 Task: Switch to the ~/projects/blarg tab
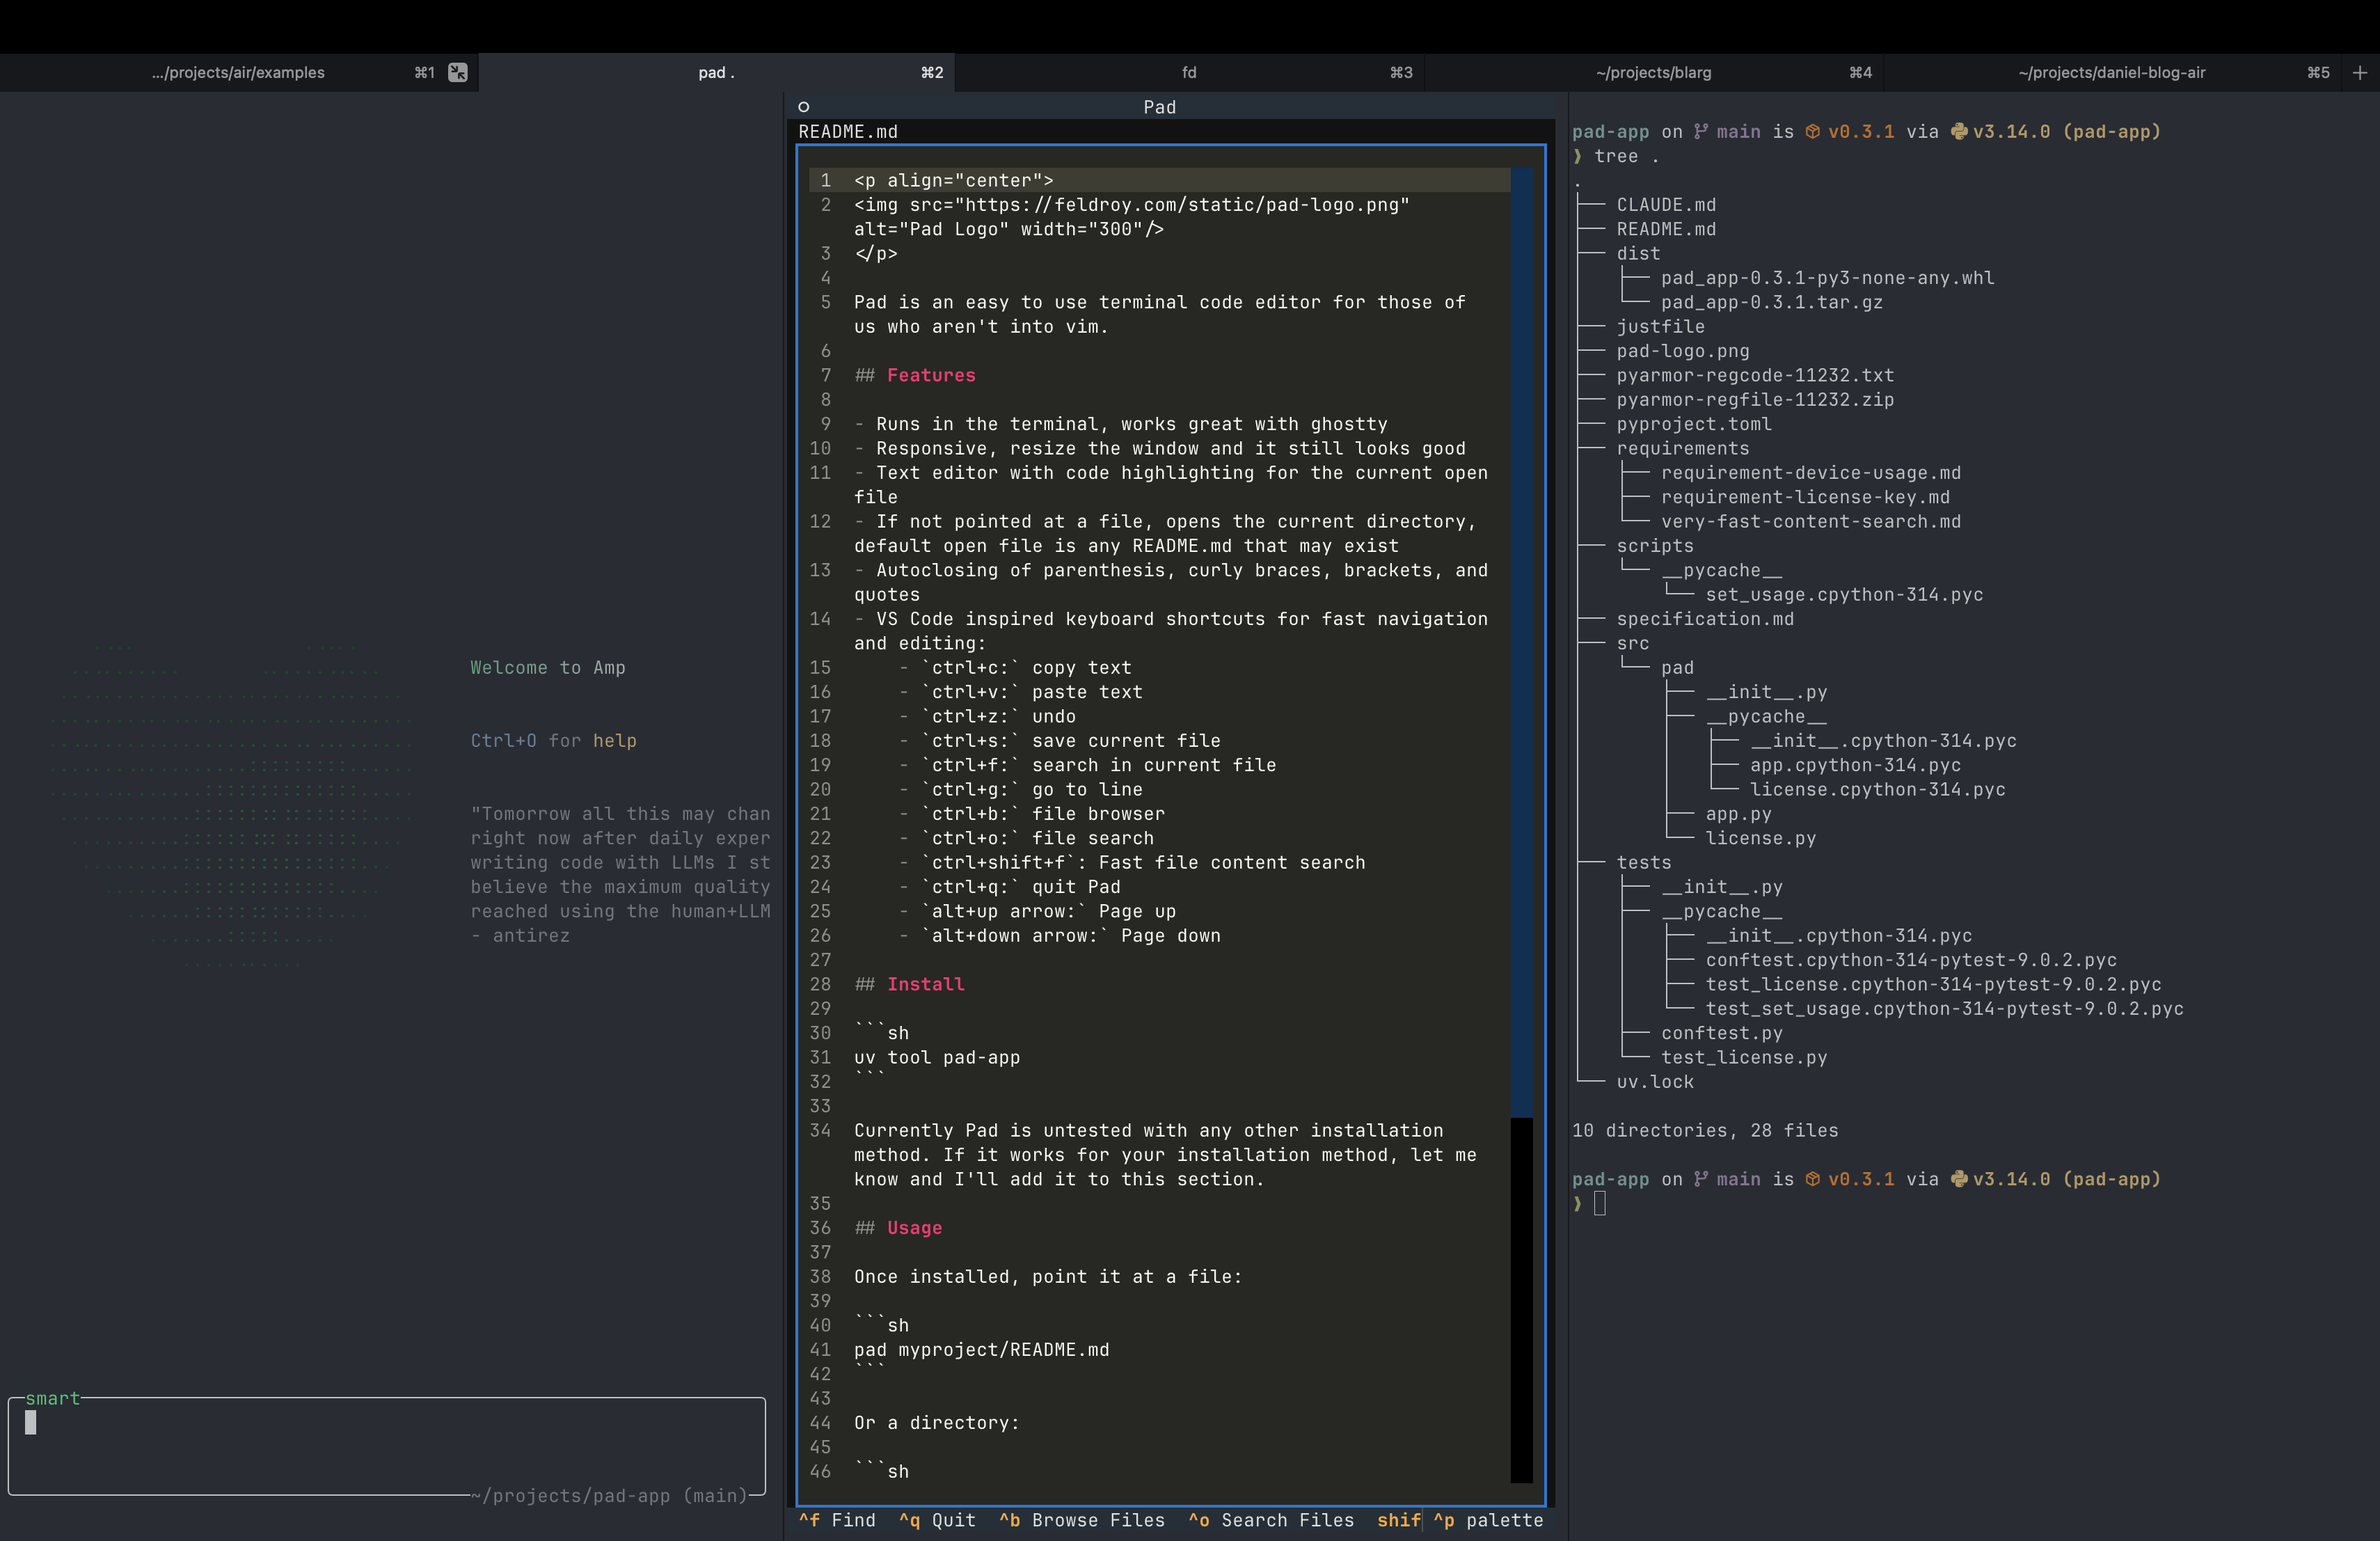(x=1653, y=72)
